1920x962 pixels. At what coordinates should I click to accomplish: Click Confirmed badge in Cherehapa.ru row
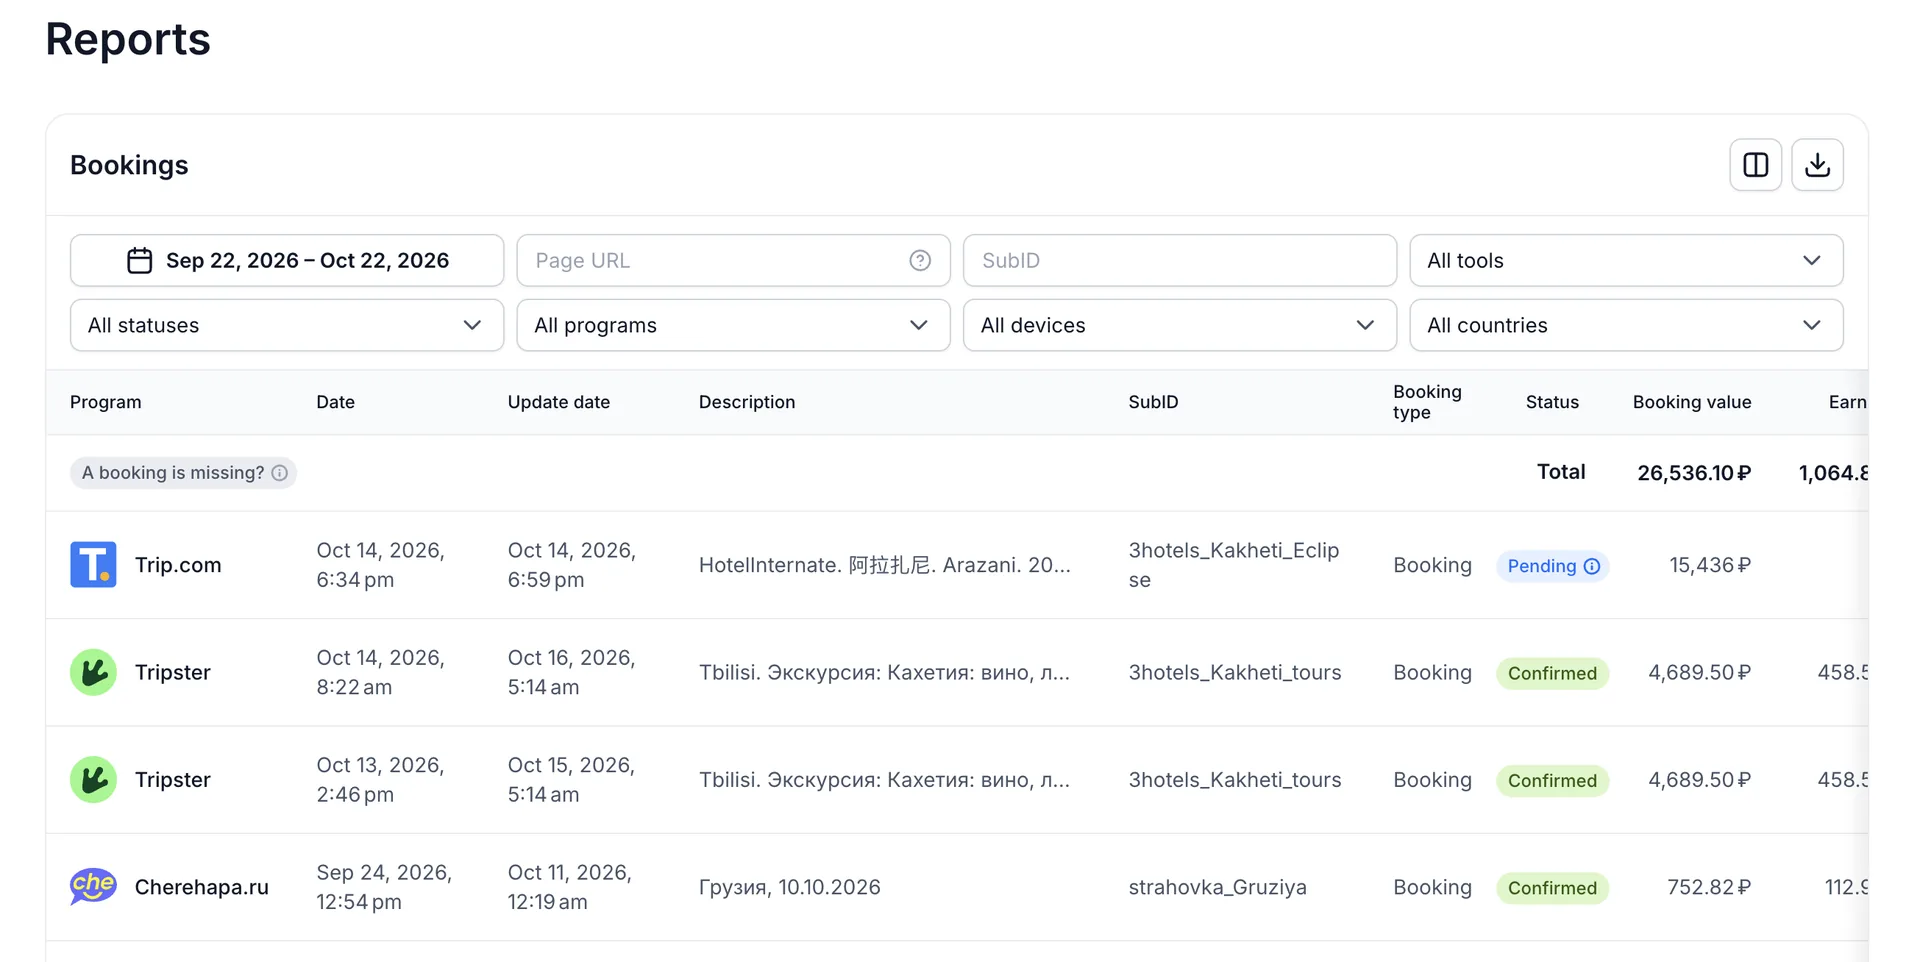point(1552,888)
